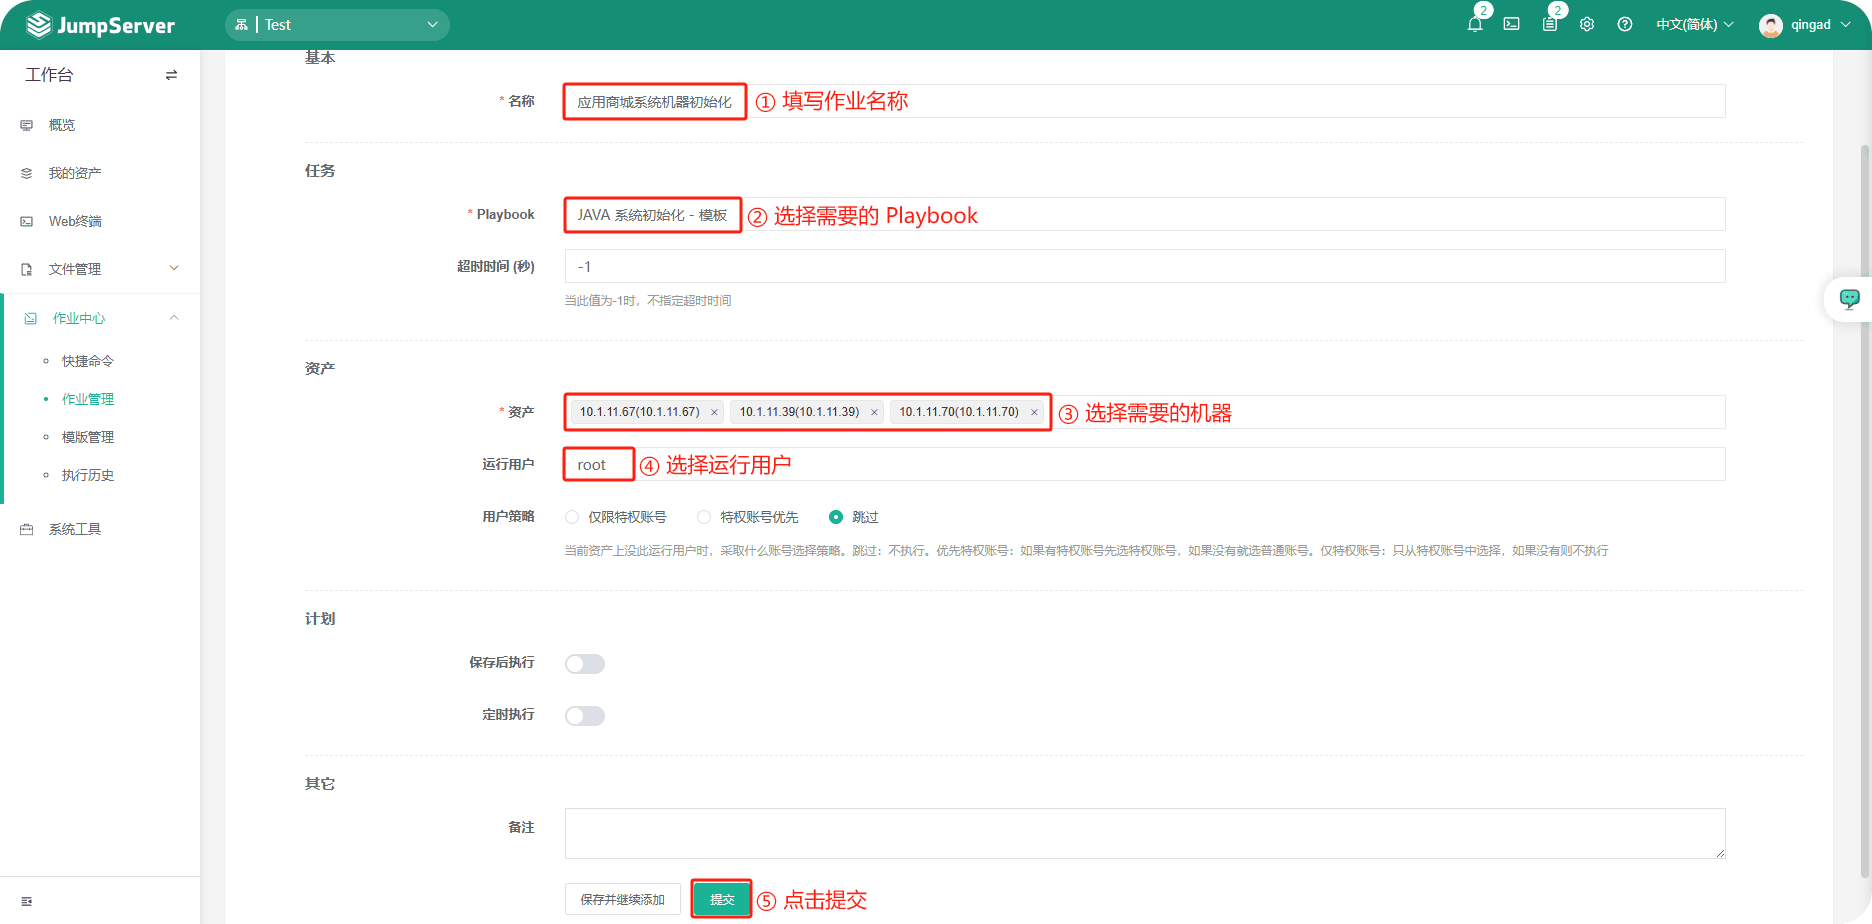Click the My Assets stack icon in the sidebar
The height and width of the screenshot is (924, 1872).
pyautogui.click(x=27, y=173)
